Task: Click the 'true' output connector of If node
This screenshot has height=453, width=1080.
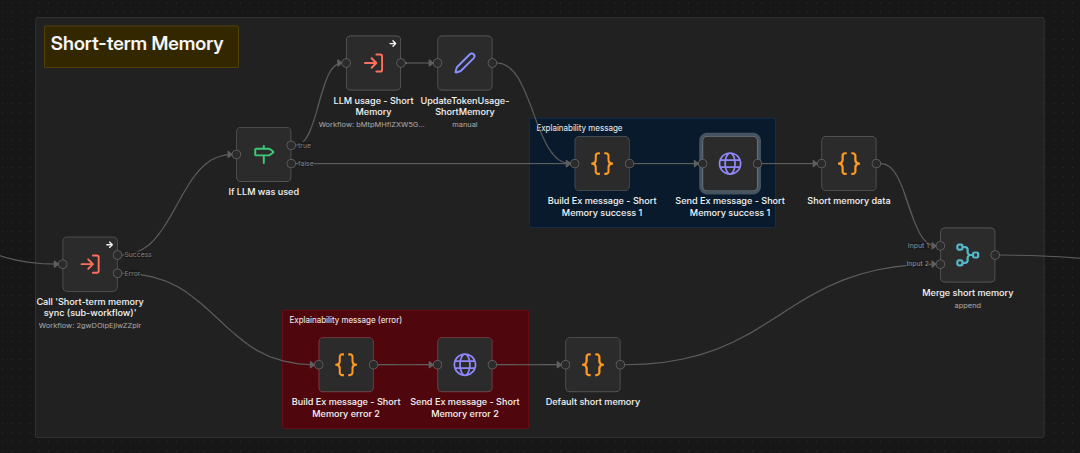Action: tap(291, 145)
